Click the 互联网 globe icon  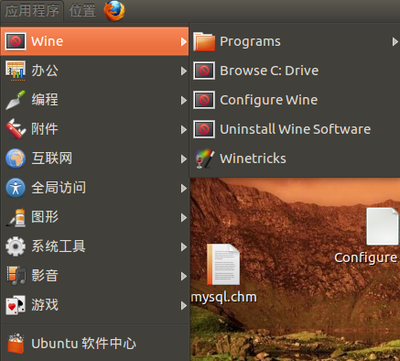tap(16, 158)
